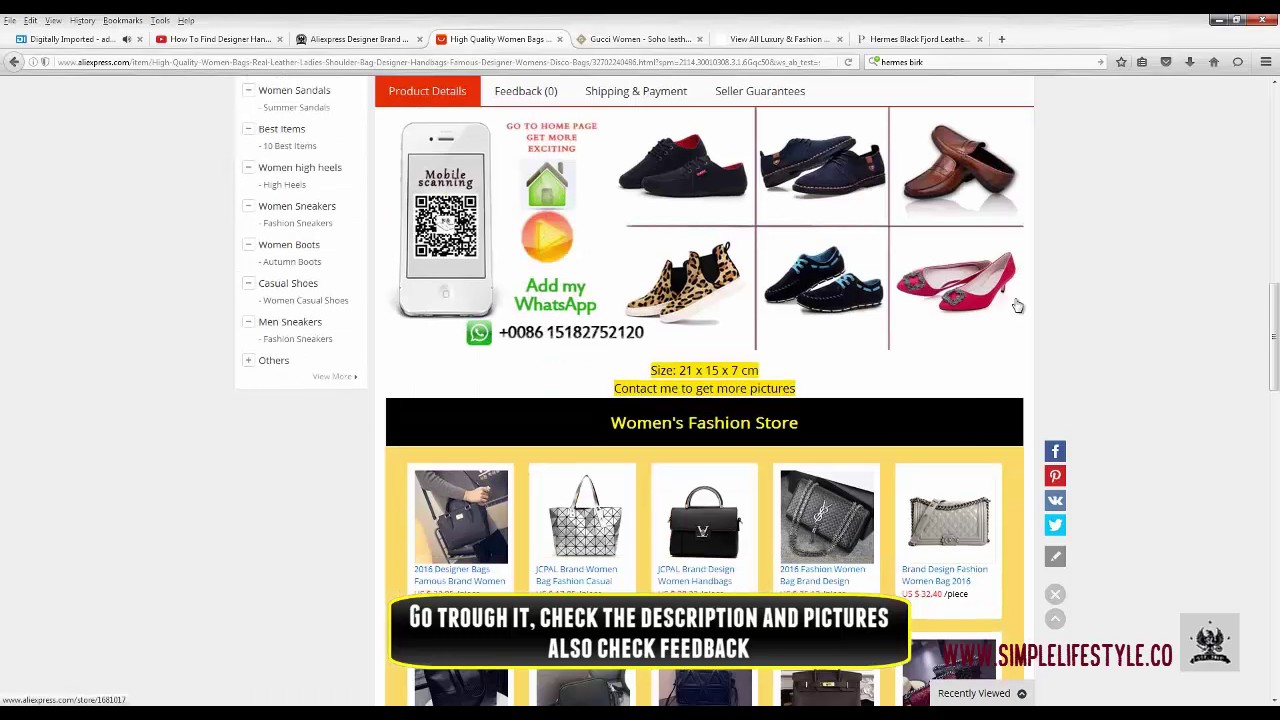Open a new browser tab
The image size is (1280, 720).
[1001, 39]
